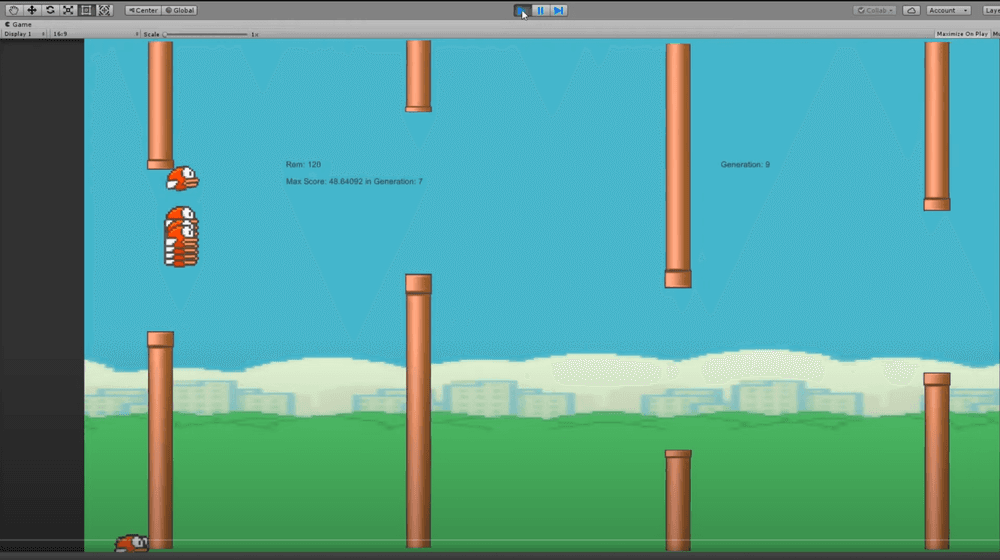Open the Display 1 dropdown
1000x560 pixels.
click(x=24, y=34)
